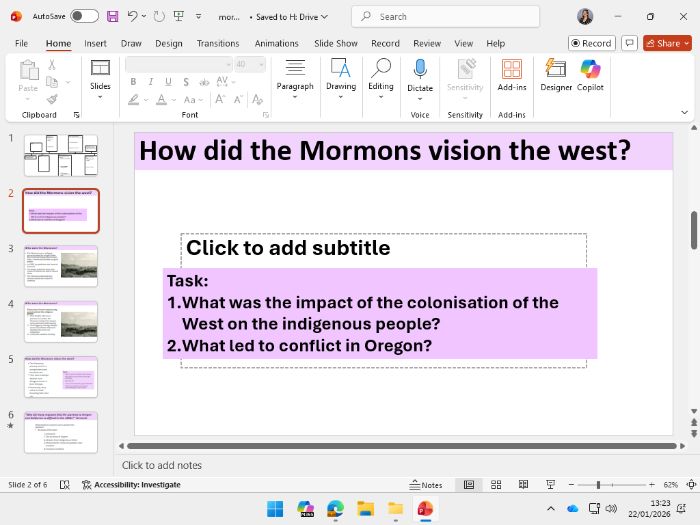Screen dimensions: 700x525
Task: Start presentation from beginning icon
Action: [x=179, y=17]
